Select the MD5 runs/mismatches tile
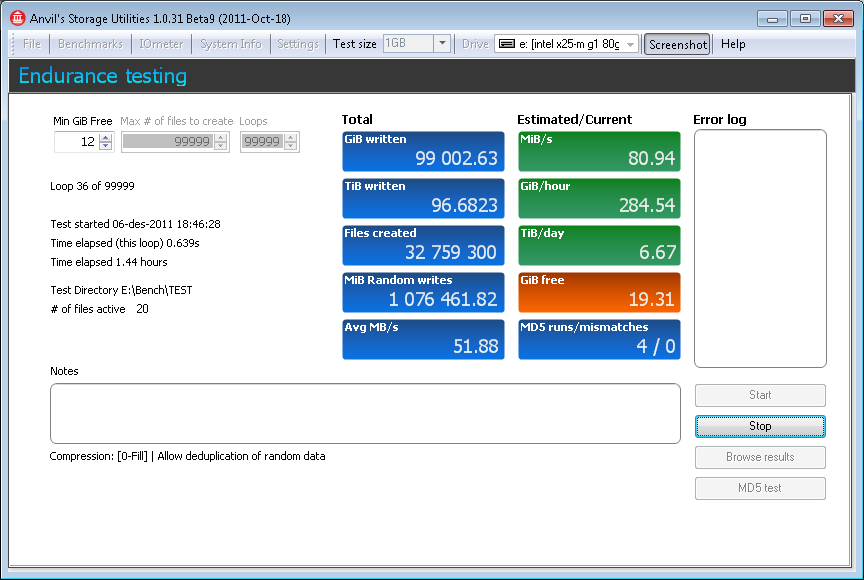 [599, 339]
